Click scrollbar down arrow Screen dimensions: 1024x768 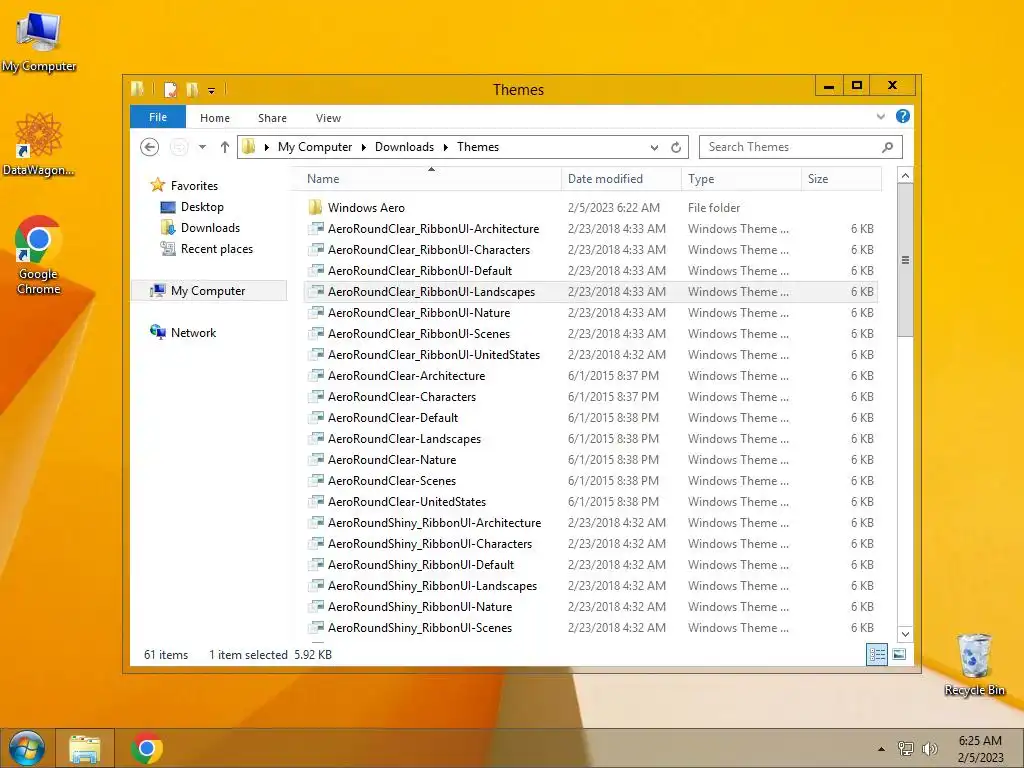(x=905, y=633)
